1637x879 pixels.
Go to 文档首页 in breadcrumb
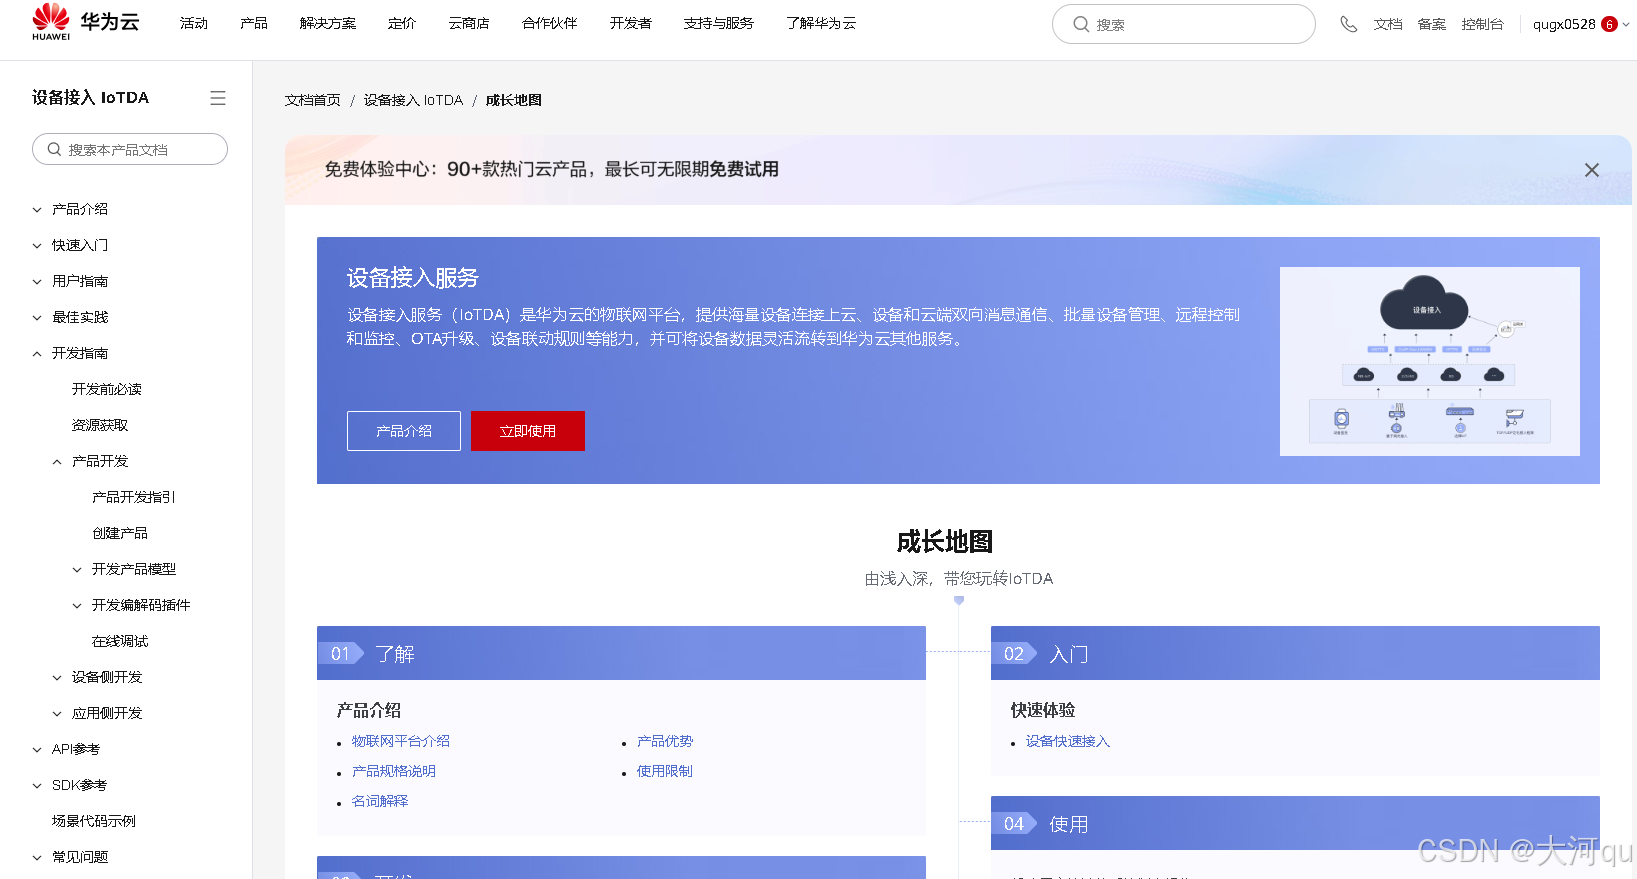click(x=313, y=100)
